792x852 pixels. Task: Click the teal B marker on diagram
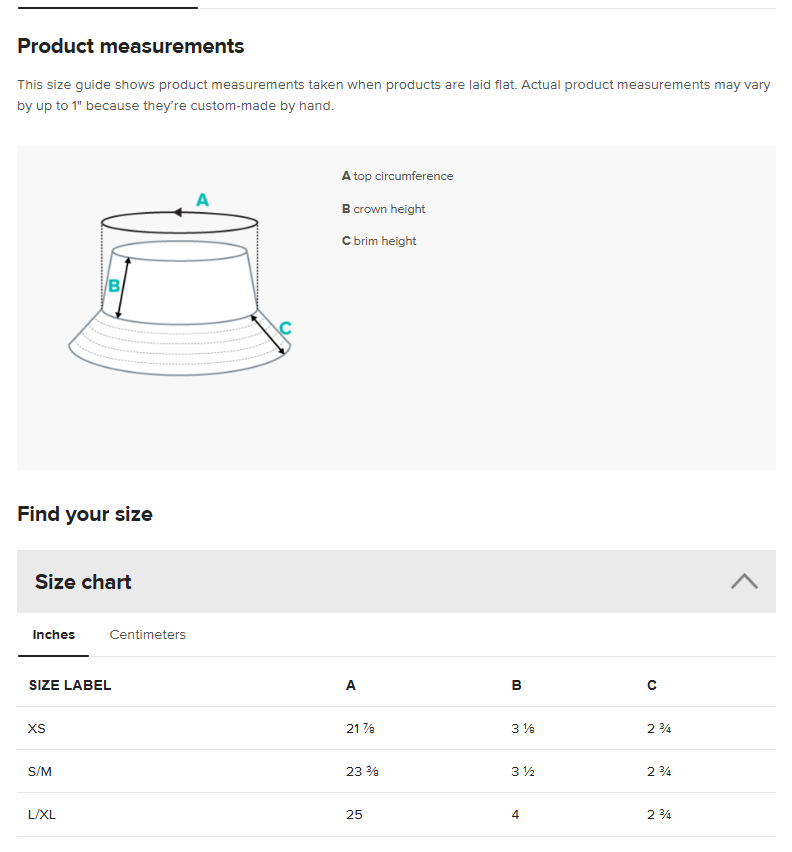pos(114,285)
